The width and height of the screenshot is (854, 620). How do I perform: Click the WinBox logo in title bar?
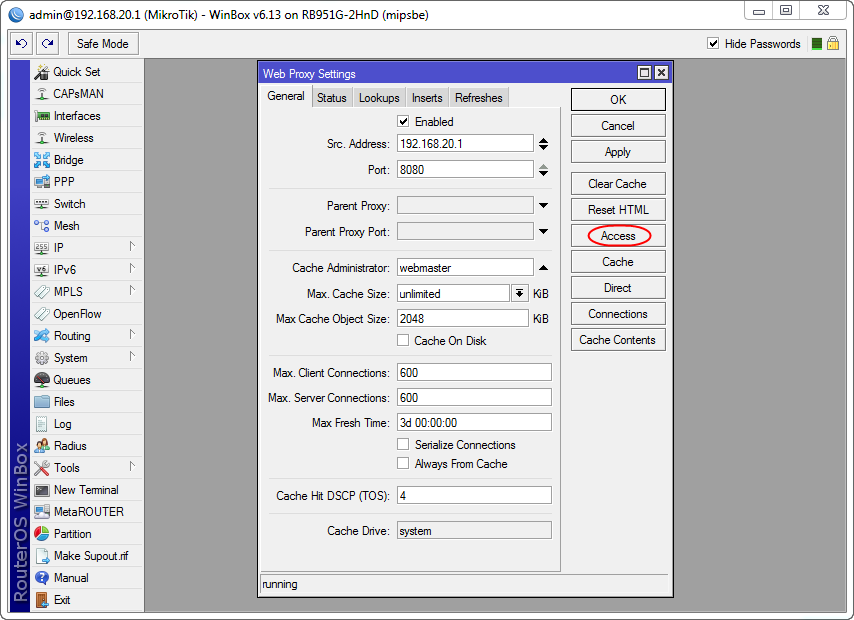point(16,15)
